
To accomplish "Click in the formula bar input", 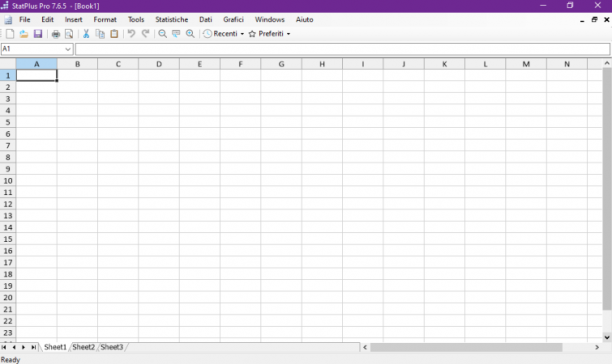I will 342,49.
